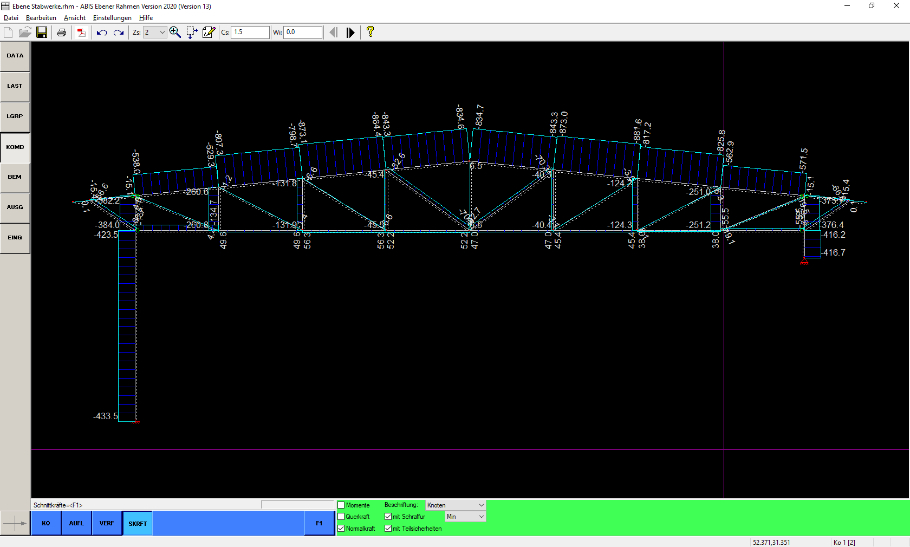Click the value -433.5 at column base
Screen dimensions: 910x547
coord(106,416)
